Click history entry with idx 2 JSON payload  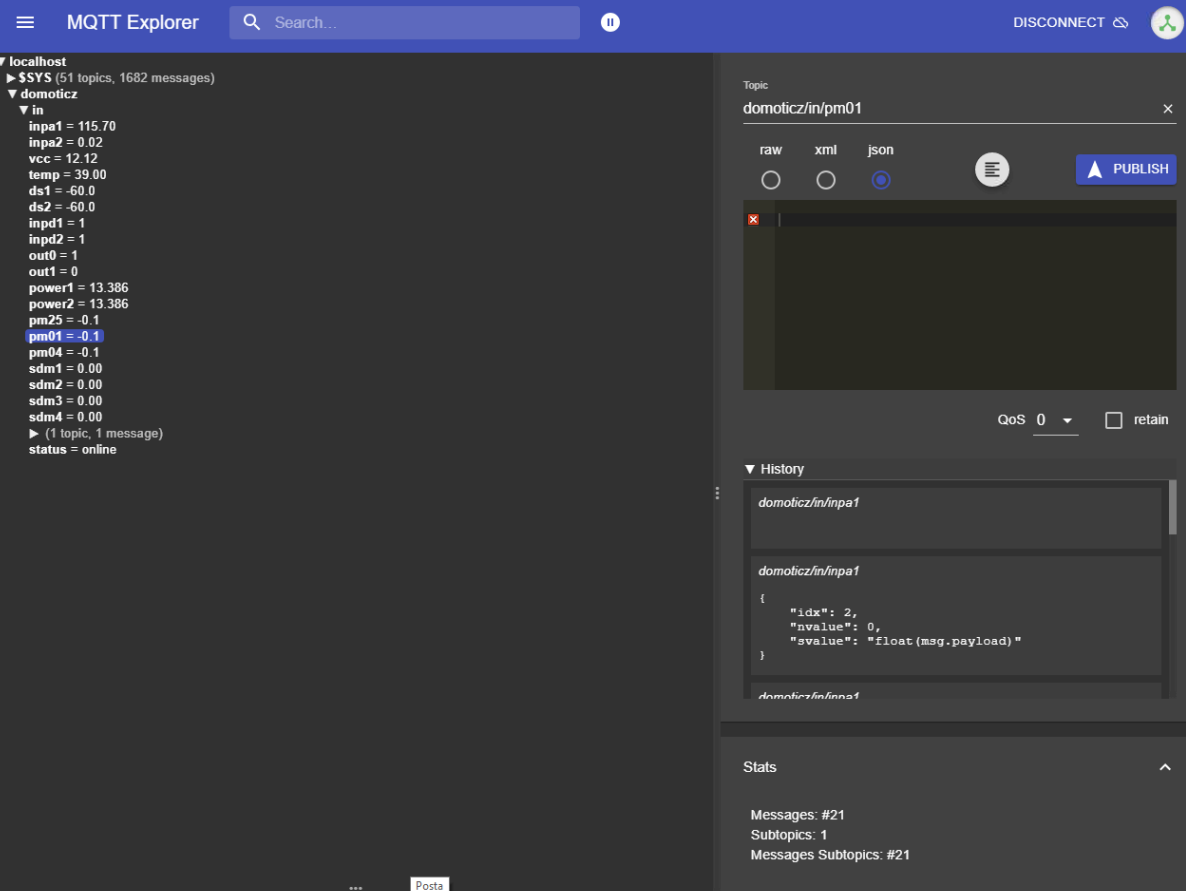[x=956, y=616]
